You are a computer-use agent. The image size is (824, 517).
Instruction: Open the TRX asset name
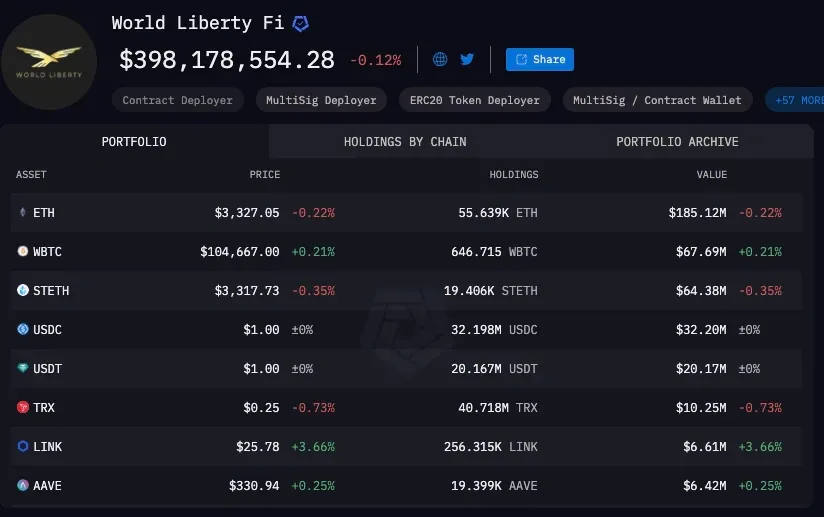click(x=44, y=408)
